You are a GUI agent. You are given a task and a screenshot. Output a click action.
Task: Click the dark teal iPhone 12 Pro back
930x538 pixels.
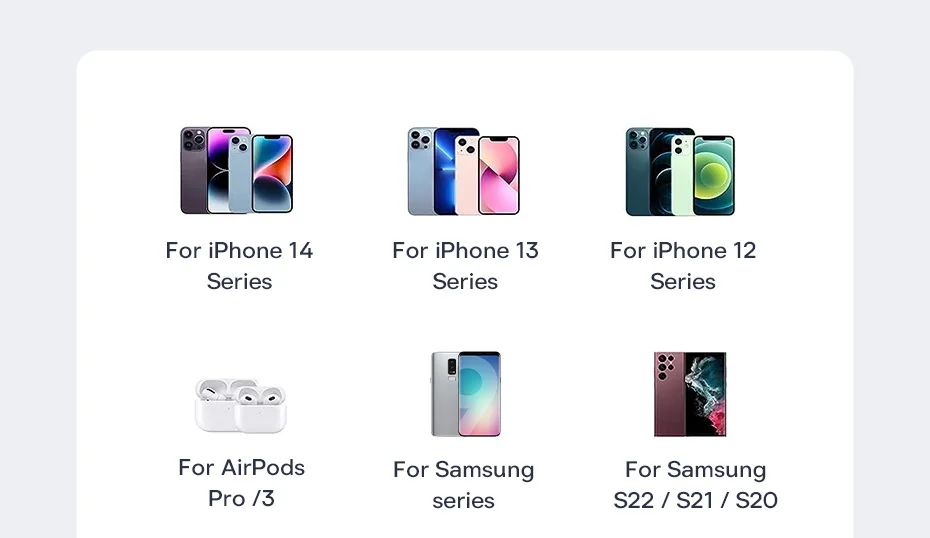click(638, 171)
